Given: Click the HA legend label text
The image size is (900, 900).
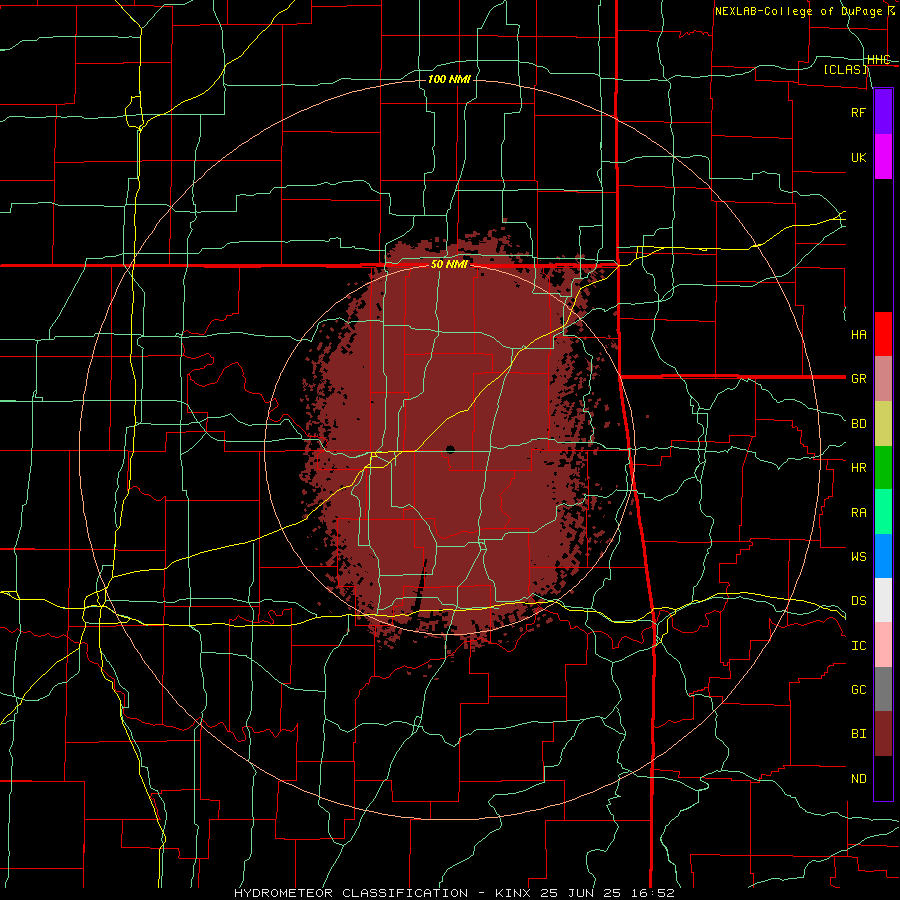Looking at the screenshot, I should pyautogui.click(x=858, y=335).
